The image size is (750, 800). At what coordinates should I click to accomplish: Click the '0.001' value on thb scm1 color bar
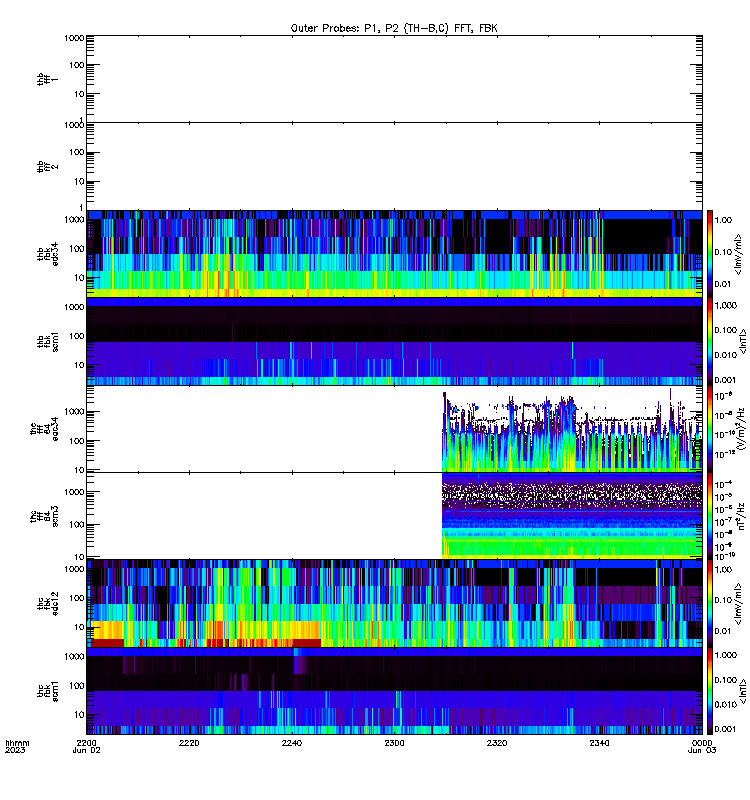click(726, 380)
